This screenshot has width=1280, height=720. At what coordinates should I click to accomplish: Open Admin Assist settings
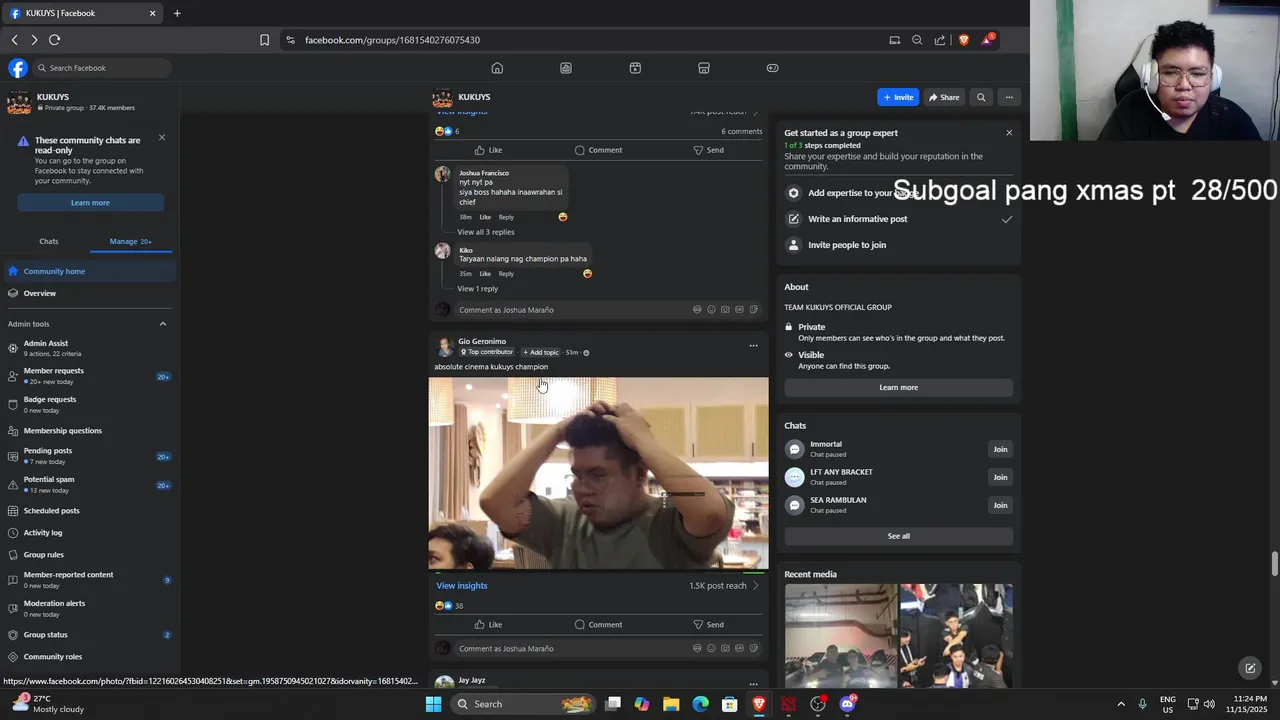[89, 348]
